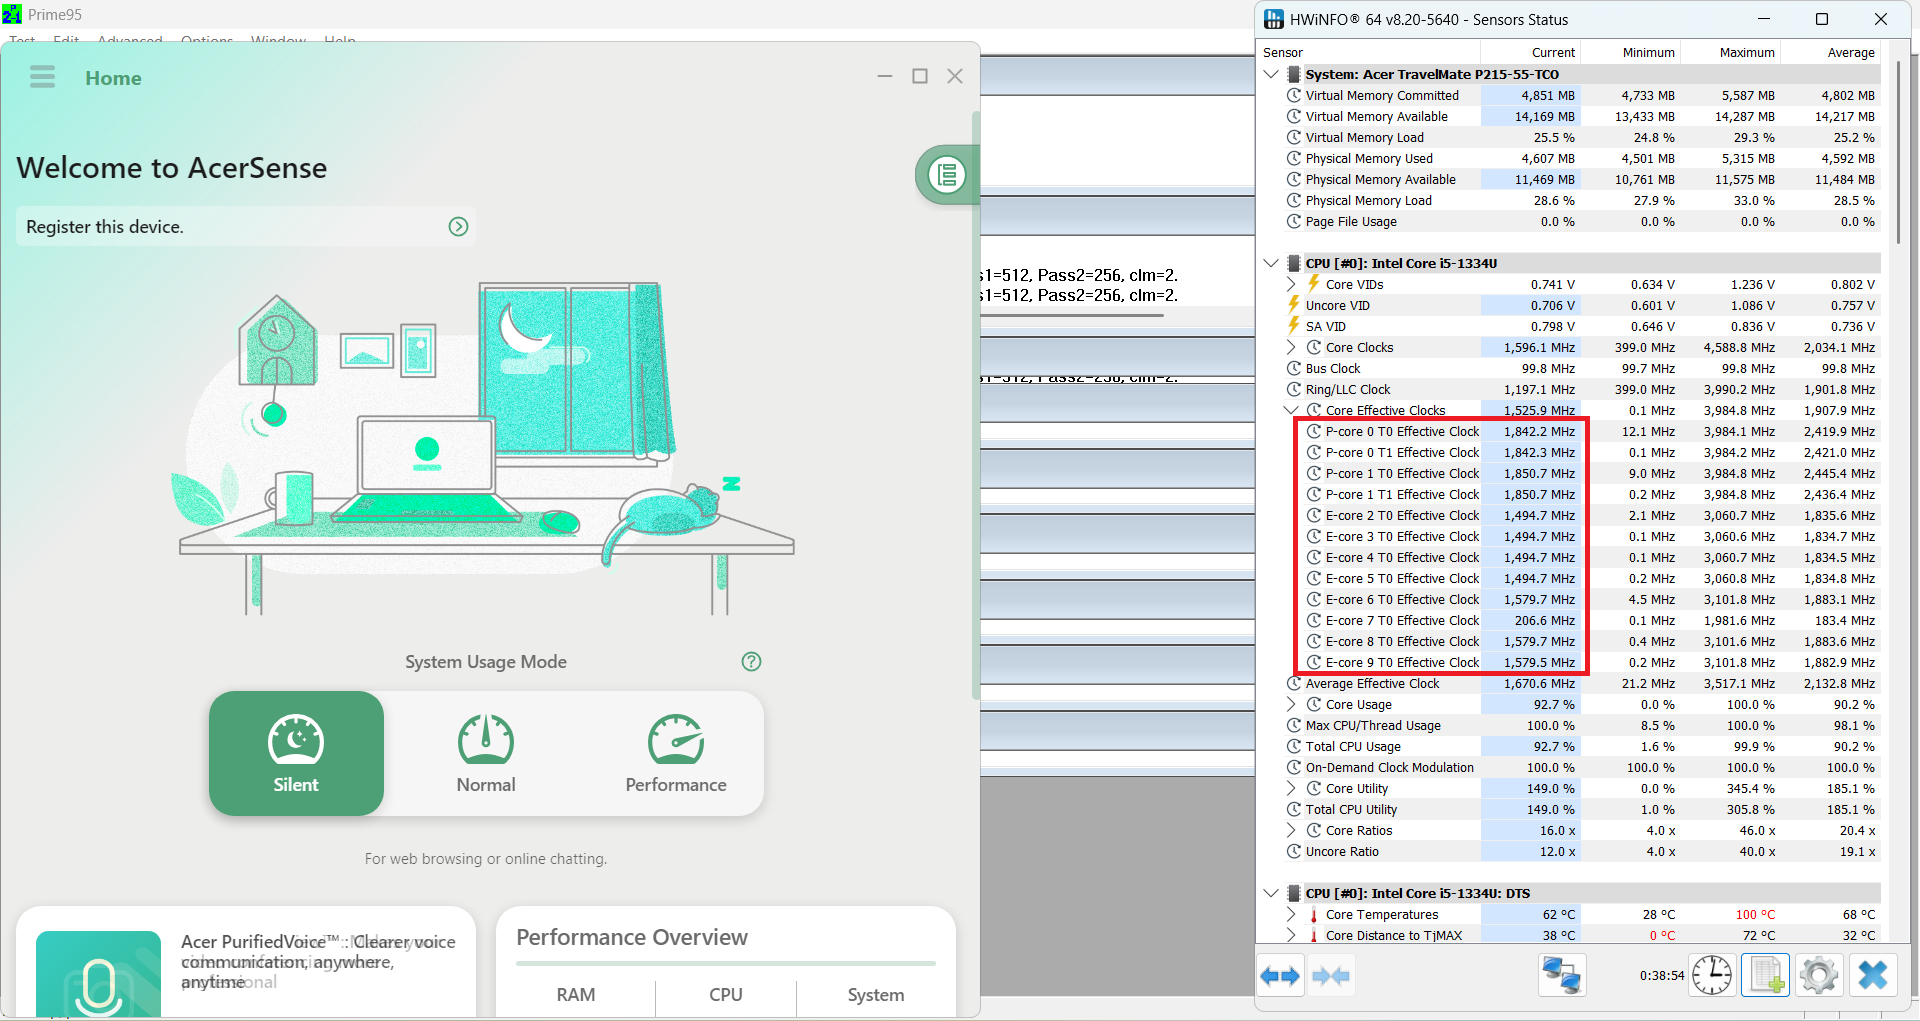Image resolution: width=1920 pixels, height=1021 pixels.
Task: Click the arrow icon beside Register this device
Action: (458, 227)
